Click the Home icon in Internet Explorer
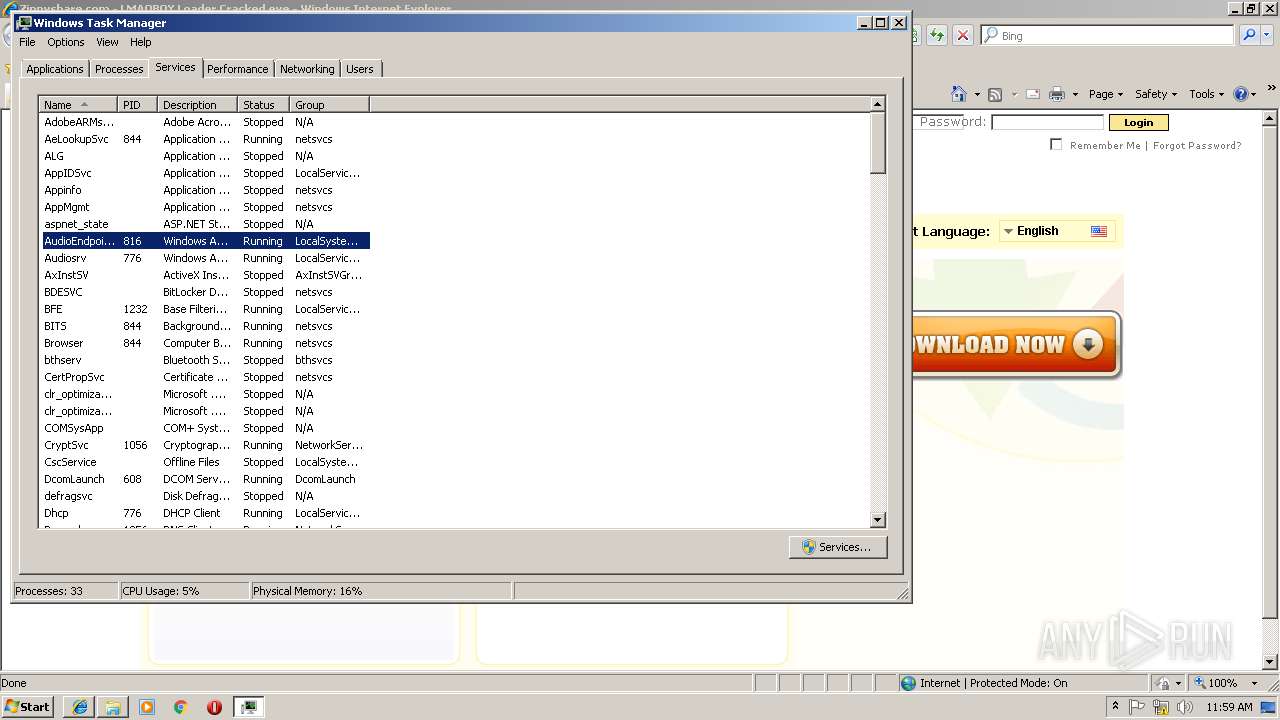Screen dimensions: 1280x720 [x=959, y=94]
